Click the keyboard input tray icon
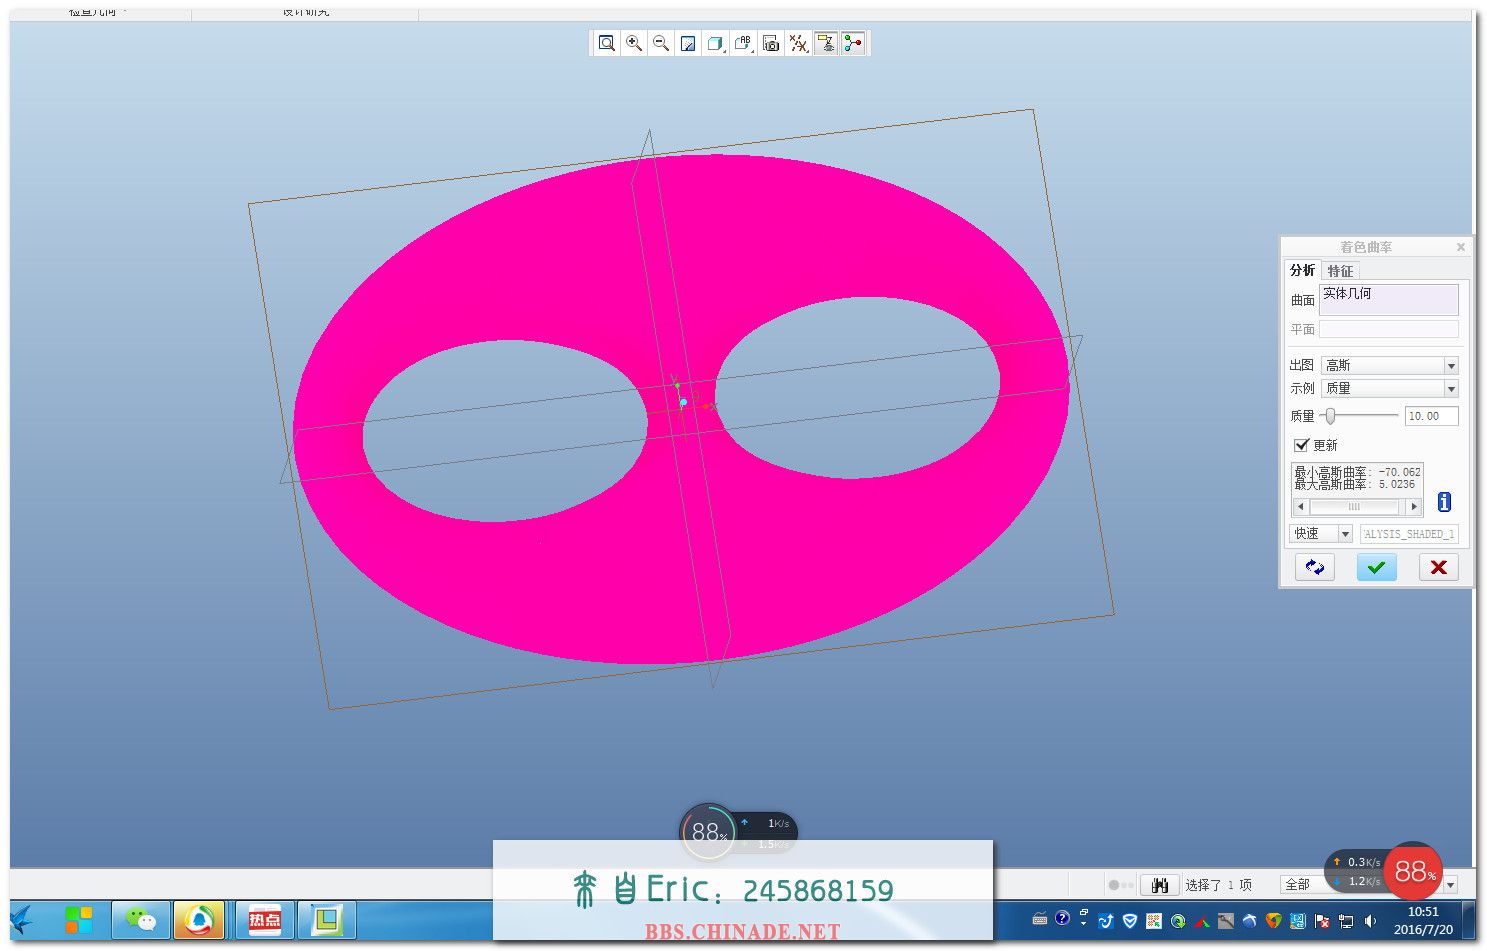The height and width of the screenshot is (951, 1487). [x=1040, y=919]
